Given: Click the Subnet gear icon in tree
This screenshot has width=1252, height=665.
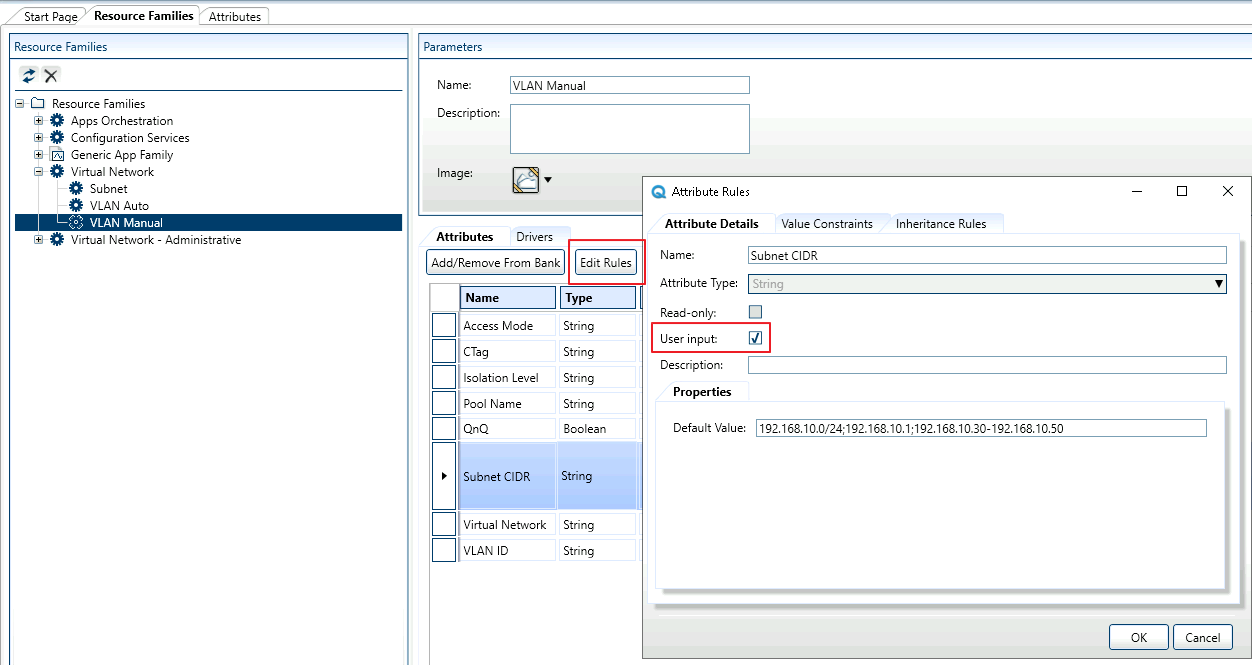Looking at the screenshot, I should 76,189.
